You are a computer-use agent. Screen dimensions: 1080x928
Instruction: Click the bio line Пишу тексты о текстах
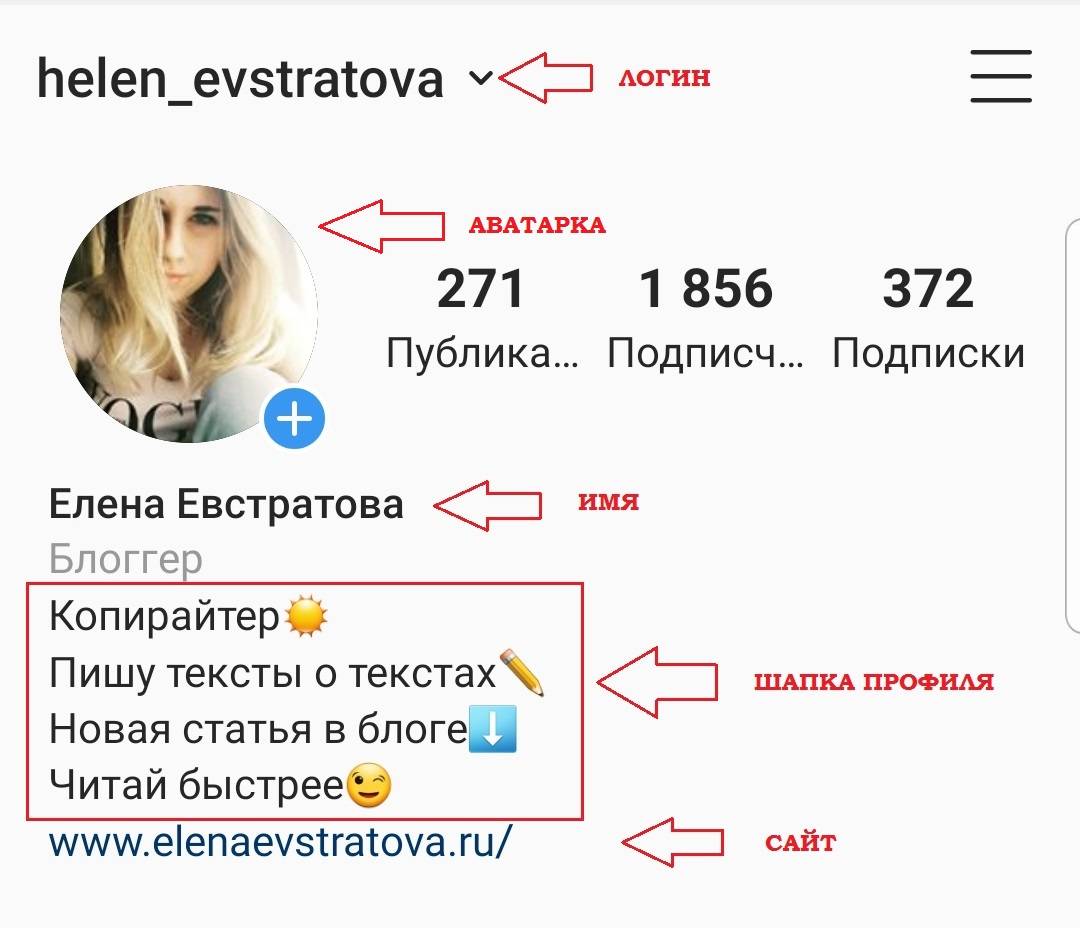coord(273,673)
